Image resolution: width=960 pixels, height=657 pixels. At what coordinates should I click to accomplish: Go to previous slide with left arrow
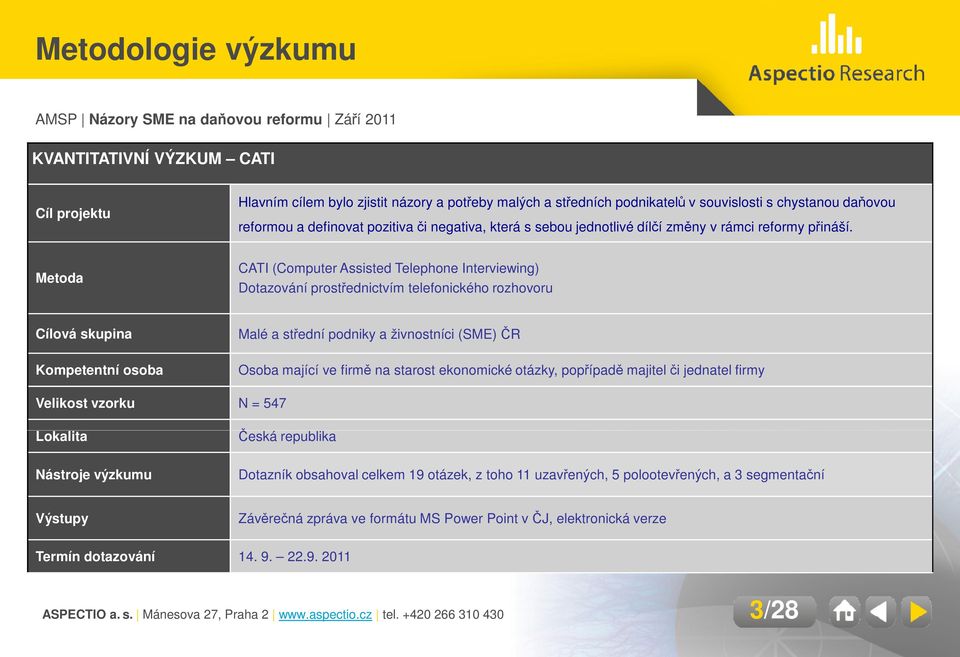coord(880,610)
